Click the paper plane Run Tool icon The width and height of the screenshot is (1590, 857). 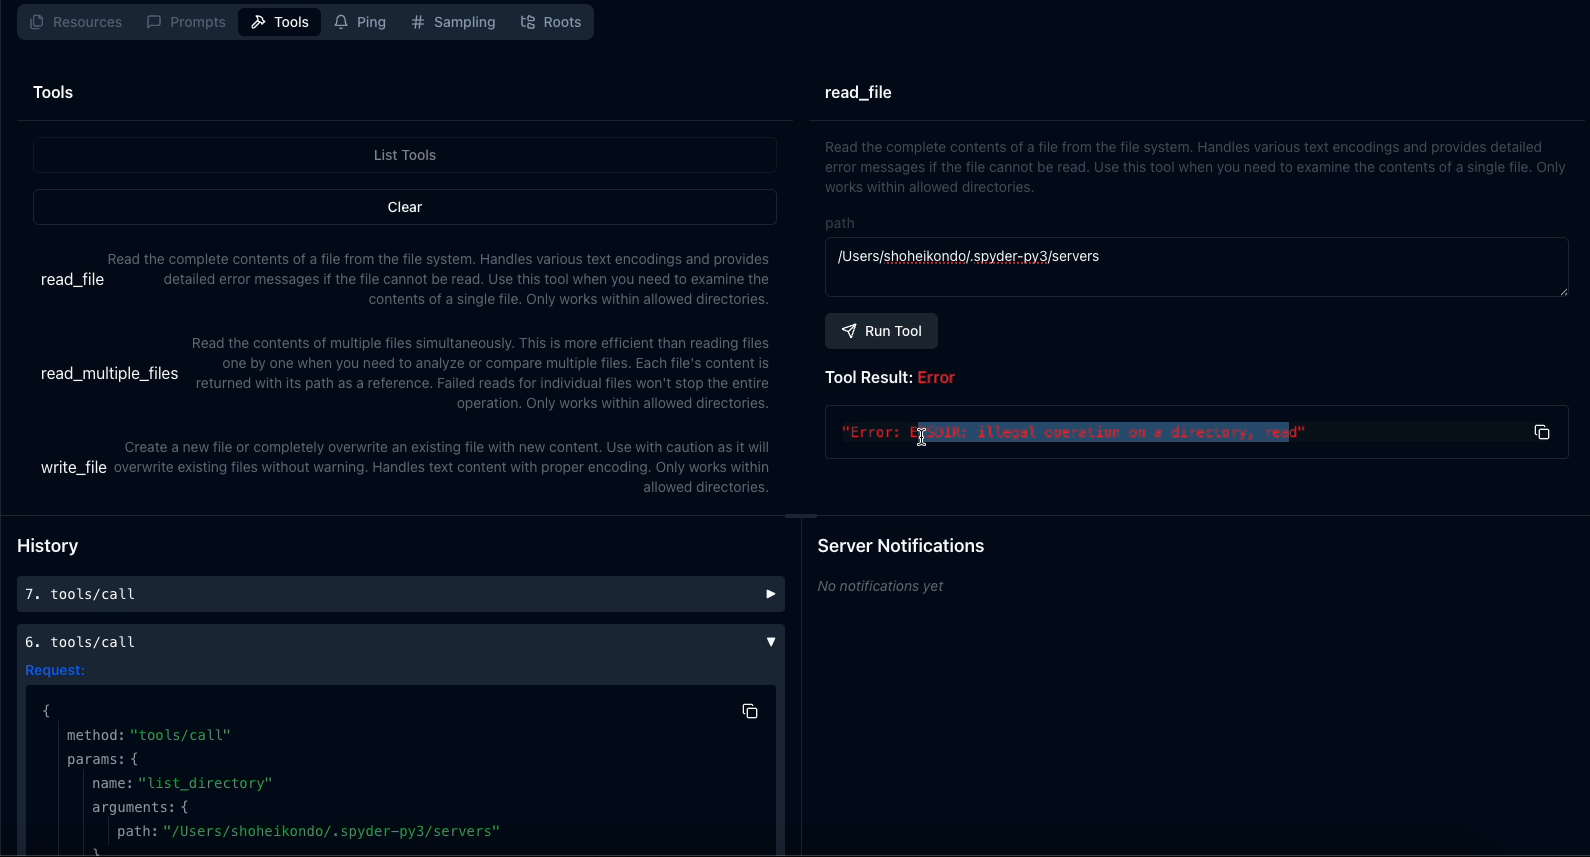coord(849,331)
